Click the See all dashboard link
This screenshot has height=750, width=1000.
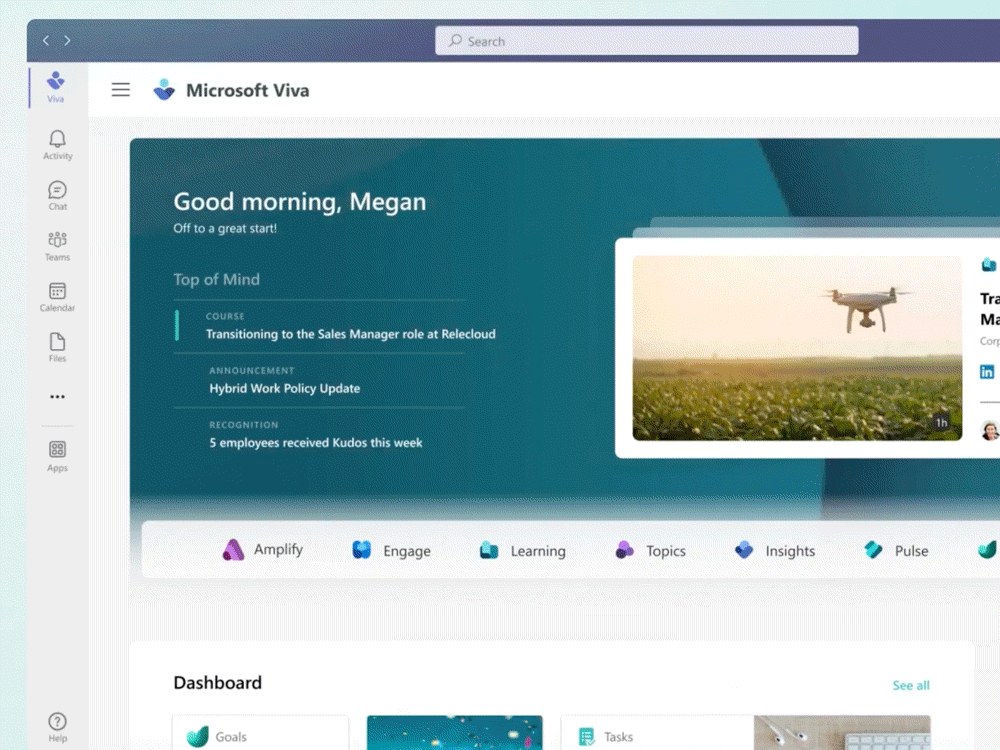point(911,686)
